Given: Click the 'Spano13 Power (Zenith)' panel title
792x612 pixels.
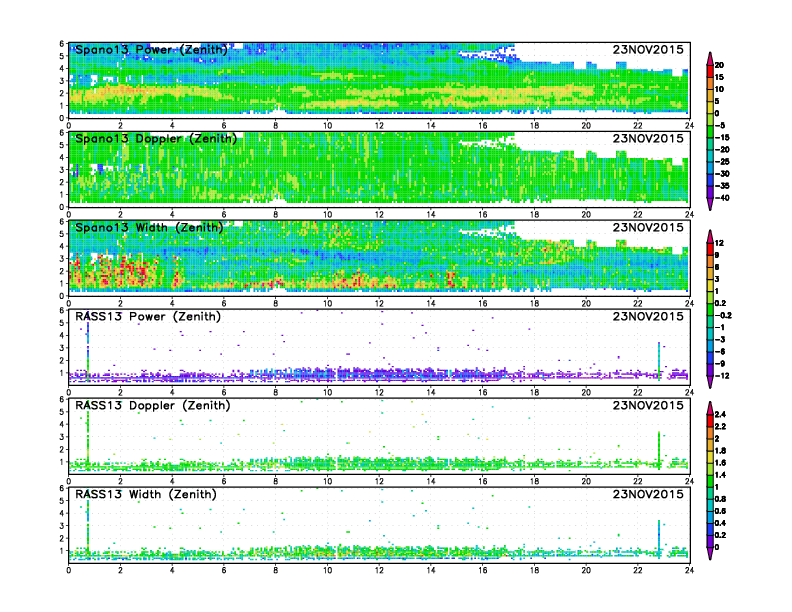Looking at the screenshot, I should [152, 50].
